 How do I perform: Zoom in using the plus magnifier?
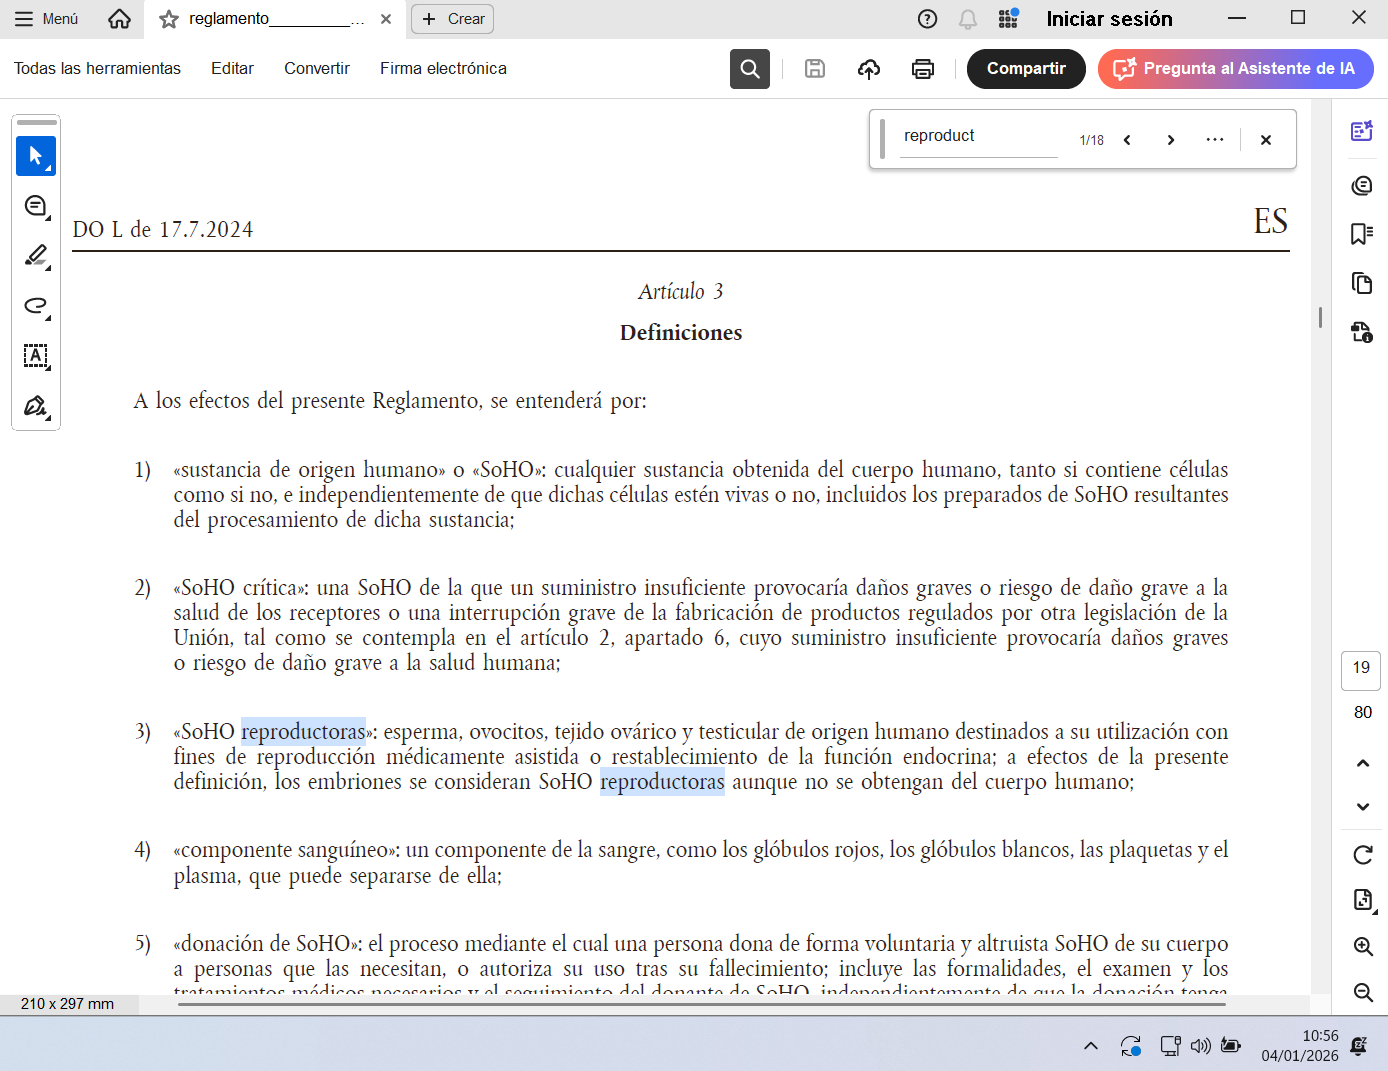tap(1362, 946)
